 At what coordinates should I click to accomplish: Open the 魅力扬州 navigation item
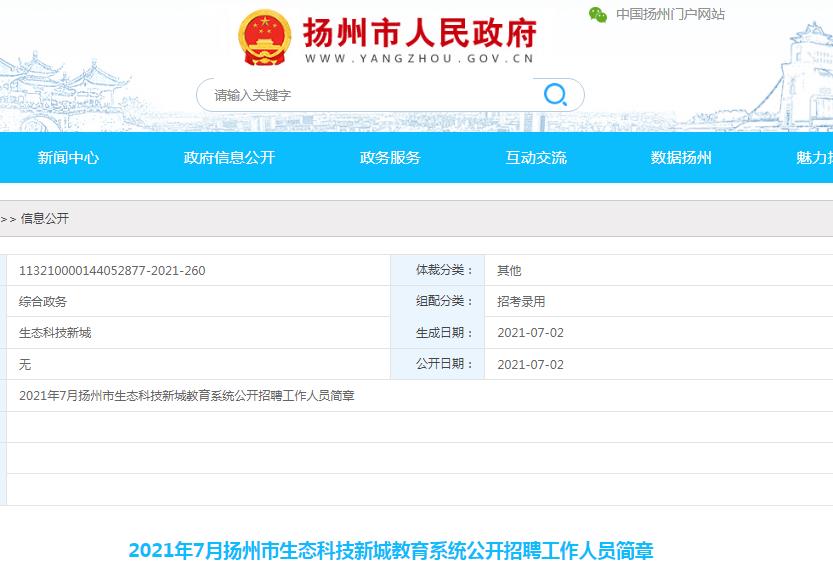tap(813, 158)
